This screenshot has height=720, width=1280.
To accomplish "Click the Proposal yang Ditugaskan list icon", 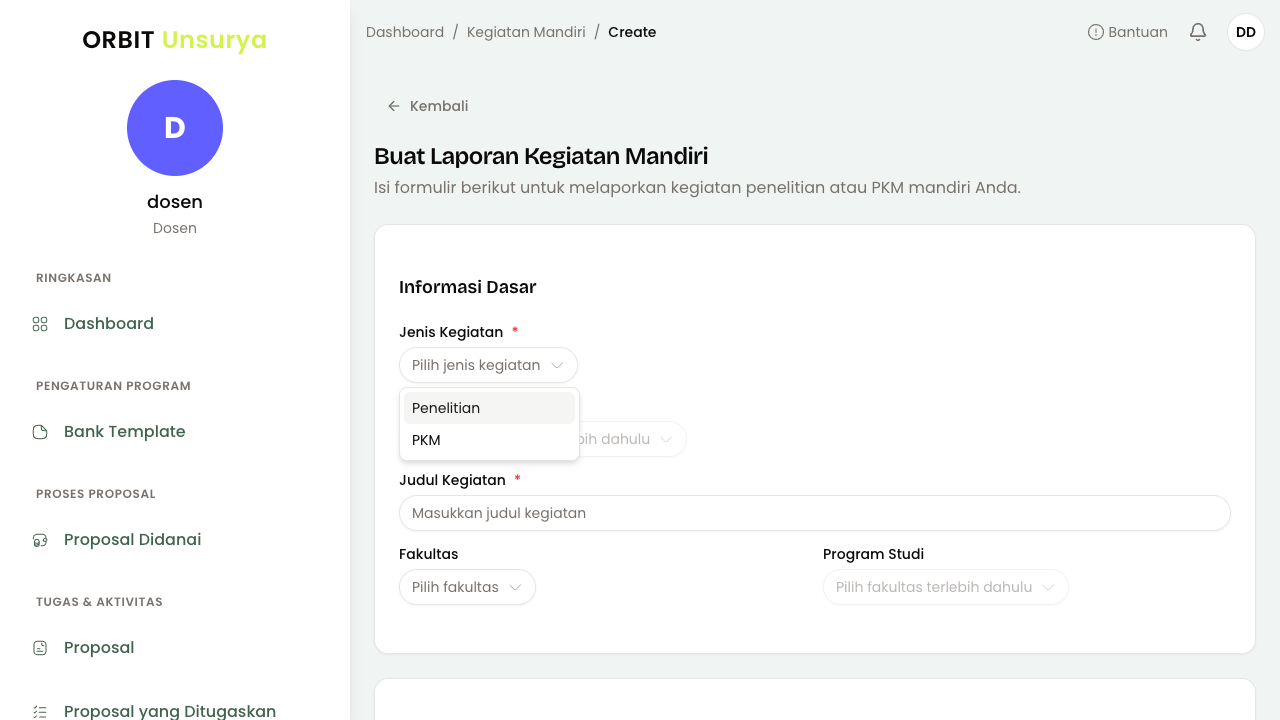I will point(40,712).
